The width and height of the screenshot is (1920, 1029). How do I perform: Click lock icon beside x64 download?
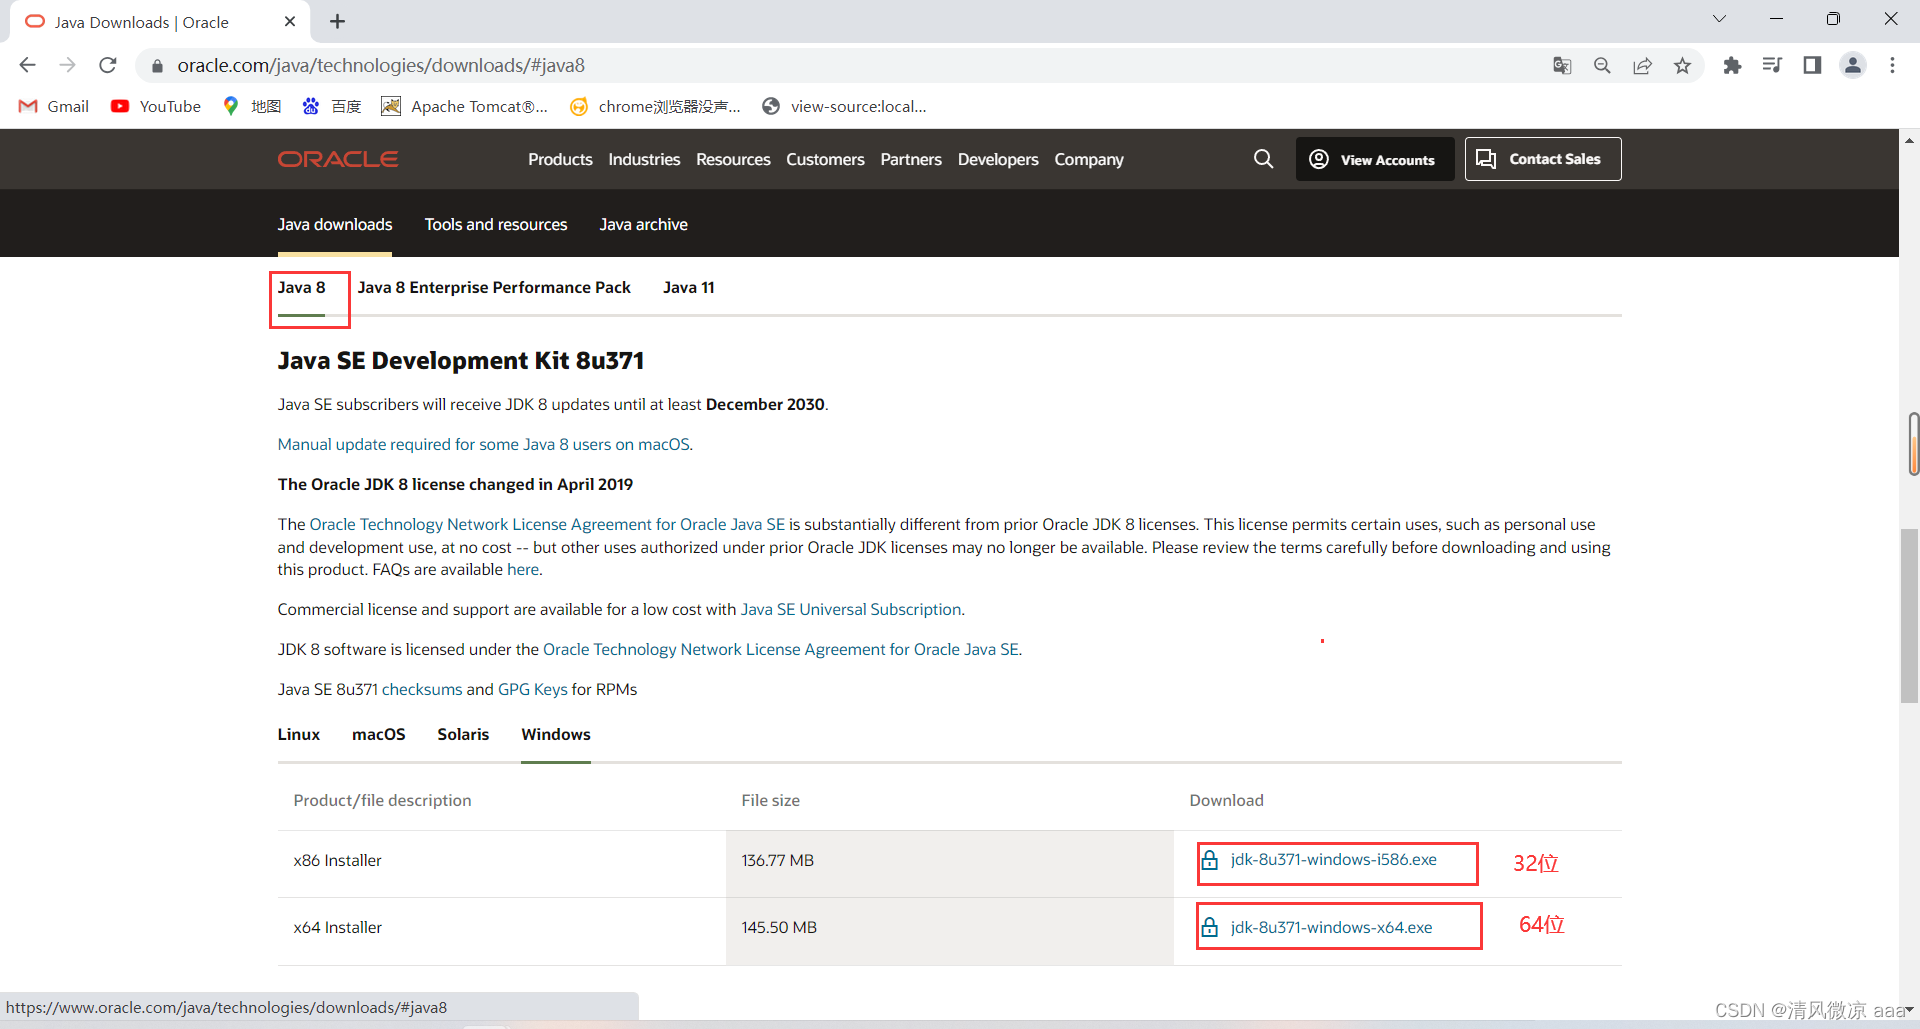(1210, 927)
